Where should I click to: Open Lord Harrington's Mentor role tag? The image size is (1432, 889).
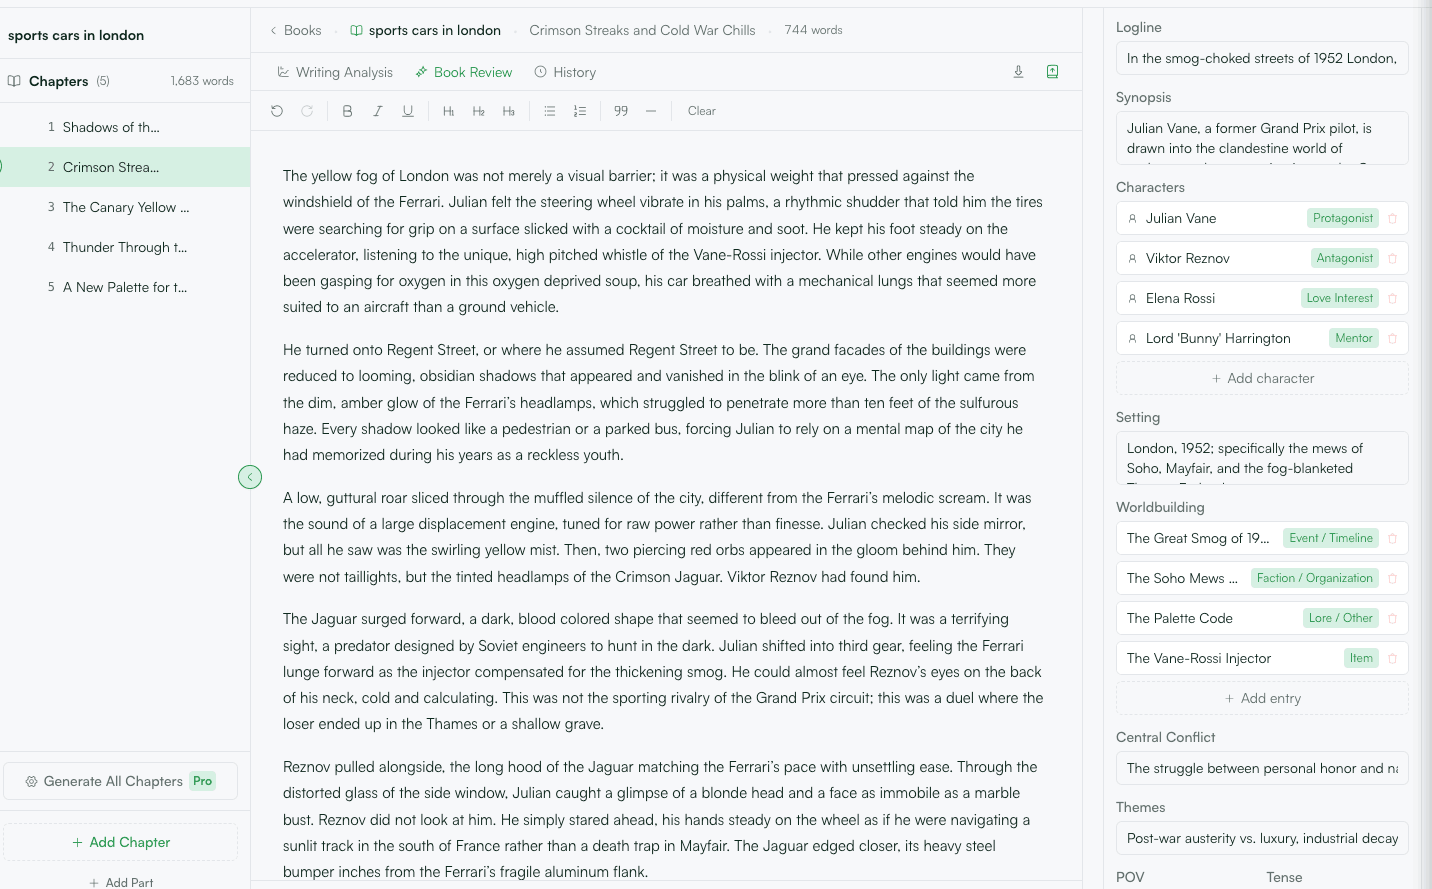tap(1354, 338)
